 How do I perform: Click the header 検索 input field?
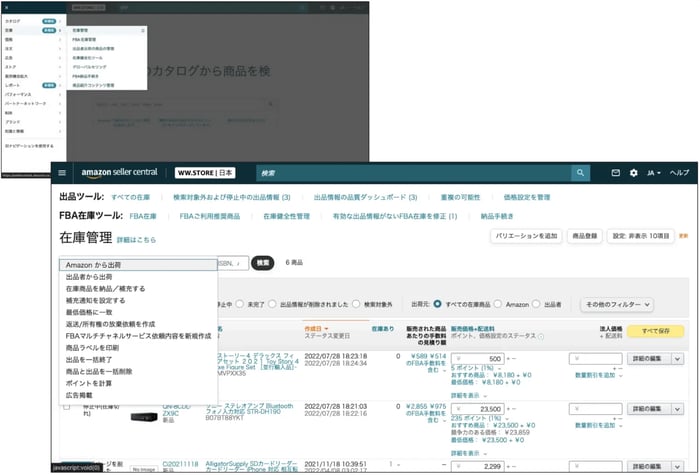(x=414, y=173)
